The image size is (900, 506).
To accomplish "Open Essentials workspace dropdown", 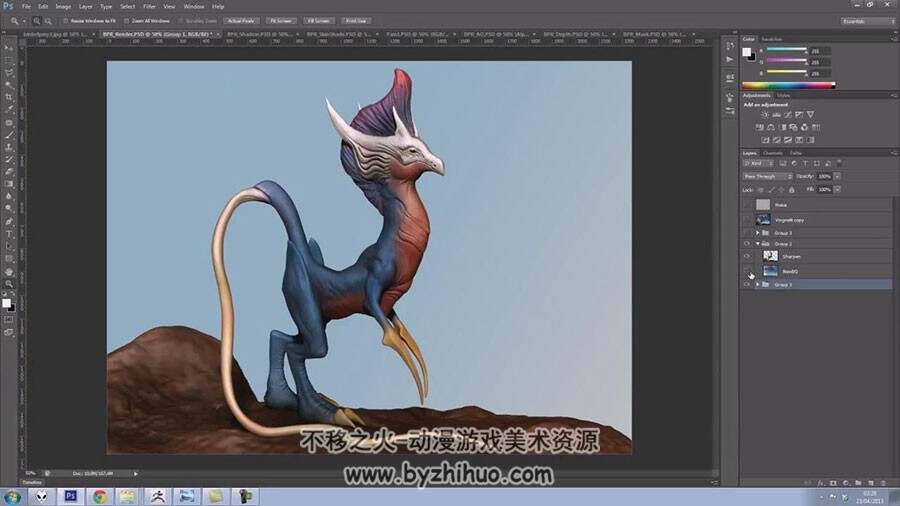I will tap(868, 21).
